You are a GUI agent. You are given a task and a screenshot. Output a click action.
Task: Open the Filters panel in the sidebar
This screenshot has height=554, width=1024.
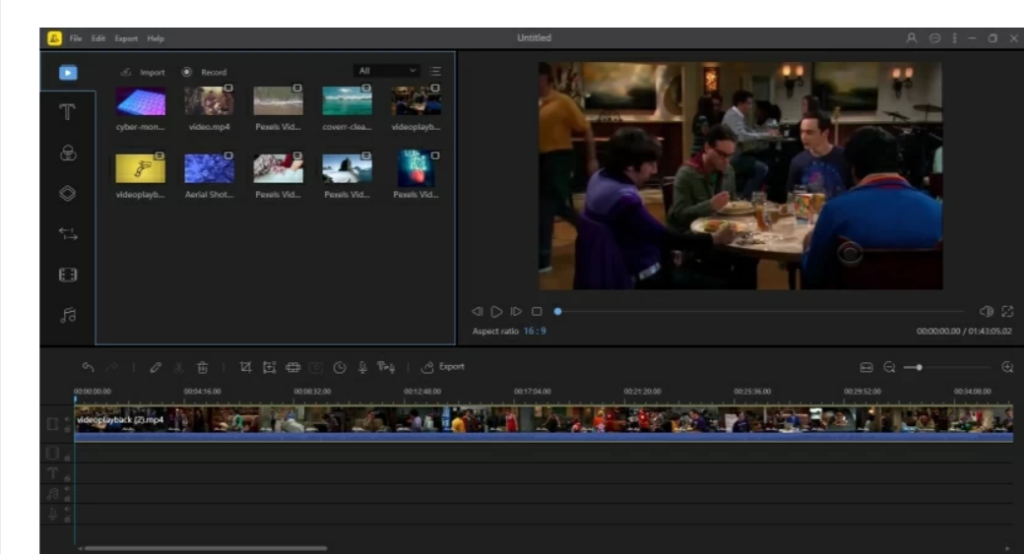tap(68, 153)
